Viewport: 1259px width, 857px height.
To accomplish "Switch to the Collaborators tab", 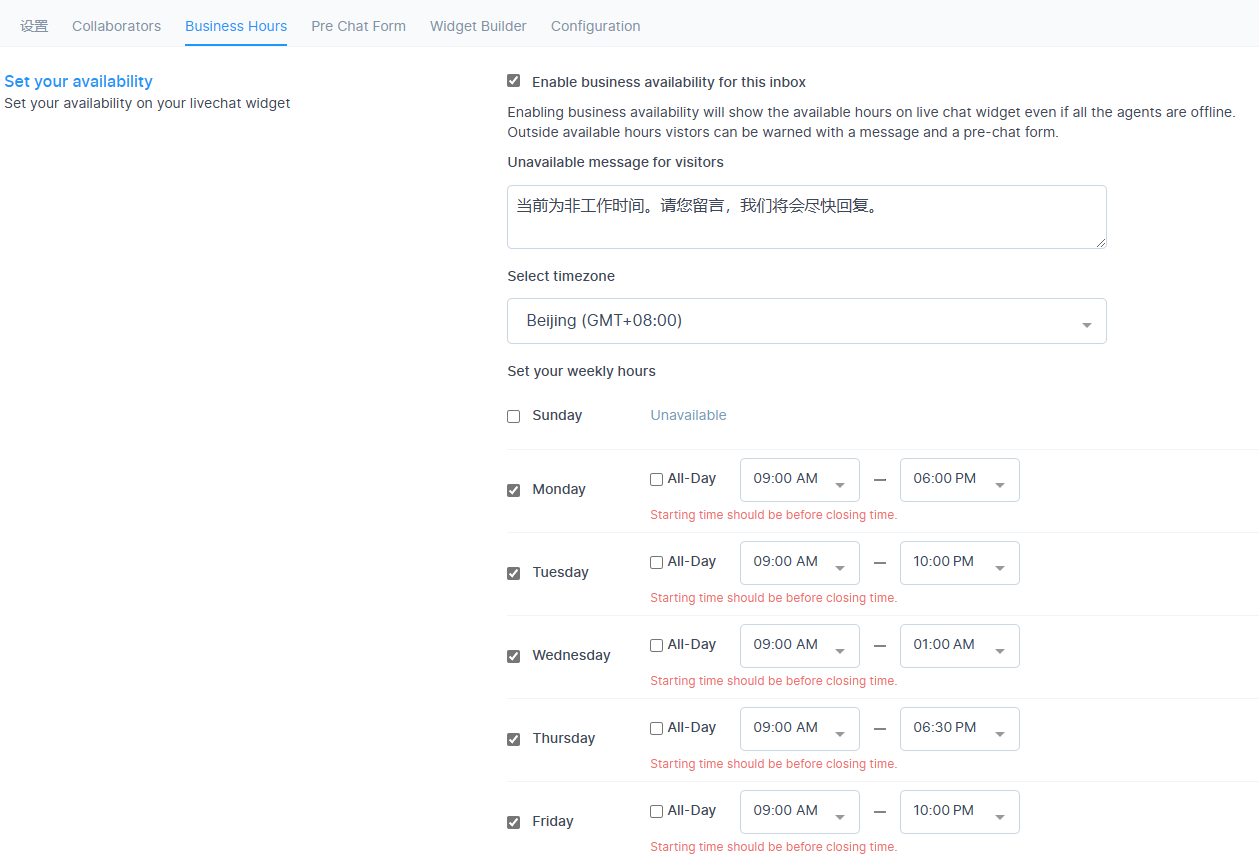I will pos(116,26).
